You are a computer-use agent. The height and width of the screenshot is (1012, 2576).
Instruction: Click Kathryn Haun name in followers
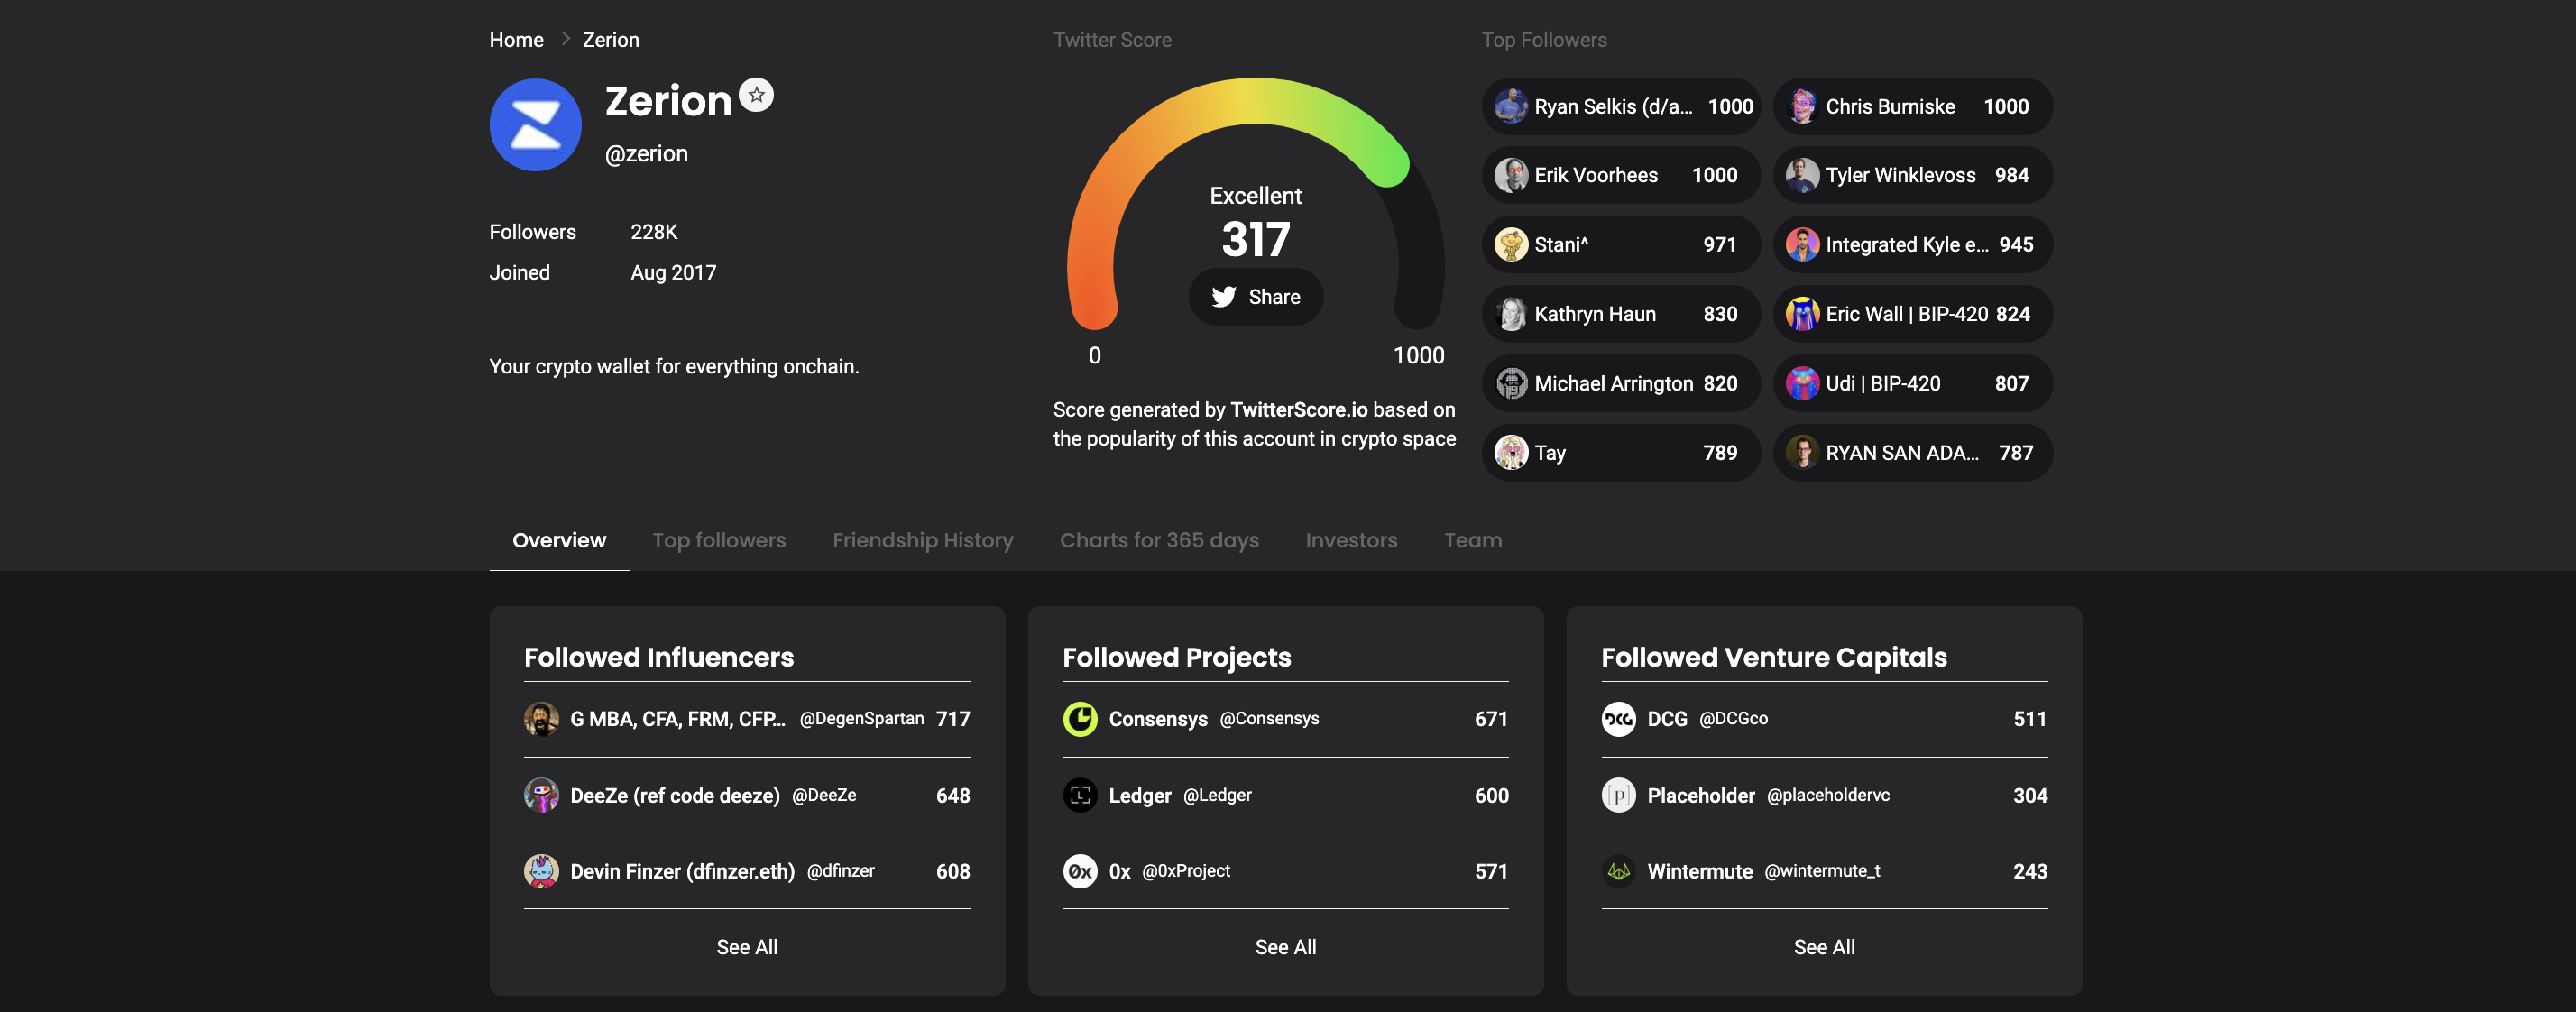1595,314
